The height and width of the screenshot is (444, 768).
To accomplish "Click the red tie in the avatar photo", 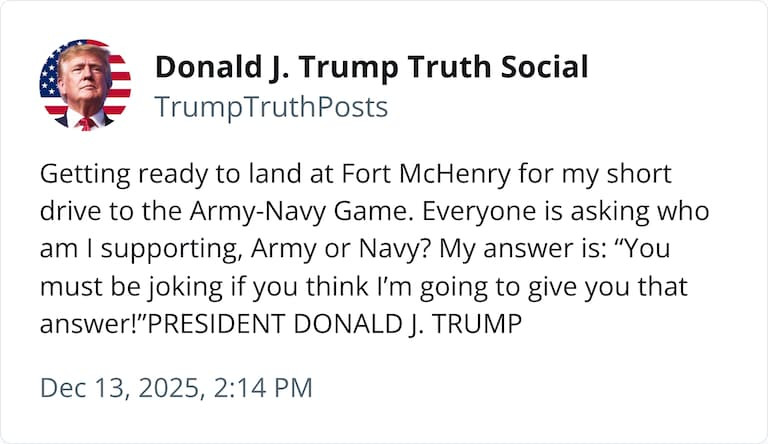I will pyautogui.click(x=86, y=123).
